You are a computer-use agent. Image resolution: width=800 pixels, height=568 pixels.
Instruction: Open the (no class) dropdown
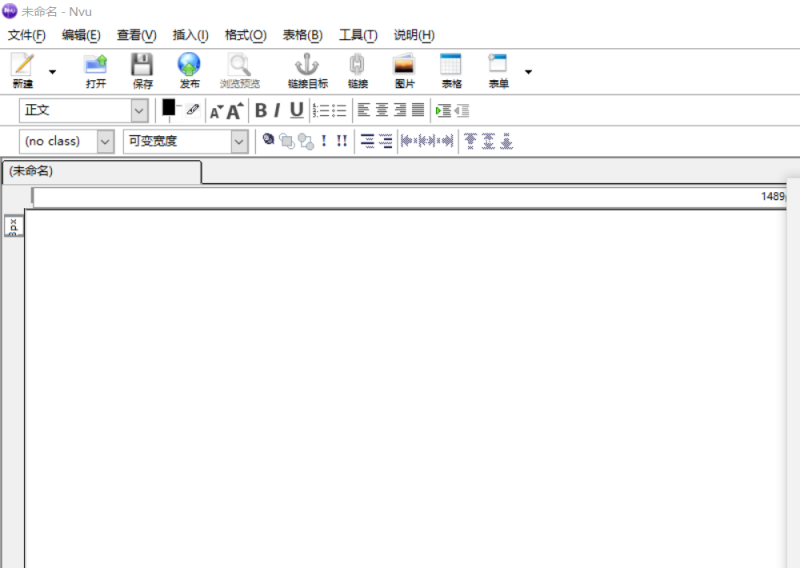[x=106, y=141]
